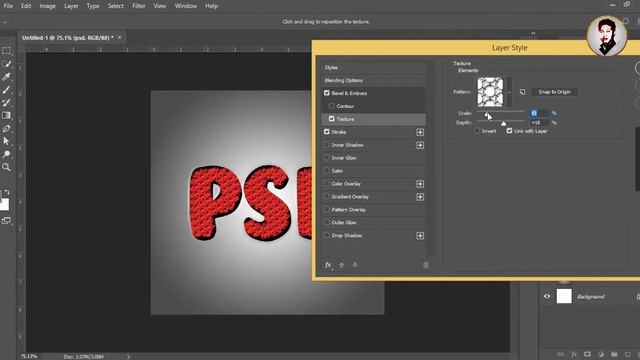Screen dimensions: 640x360
Task: Open the File menu
Action: 8,6
